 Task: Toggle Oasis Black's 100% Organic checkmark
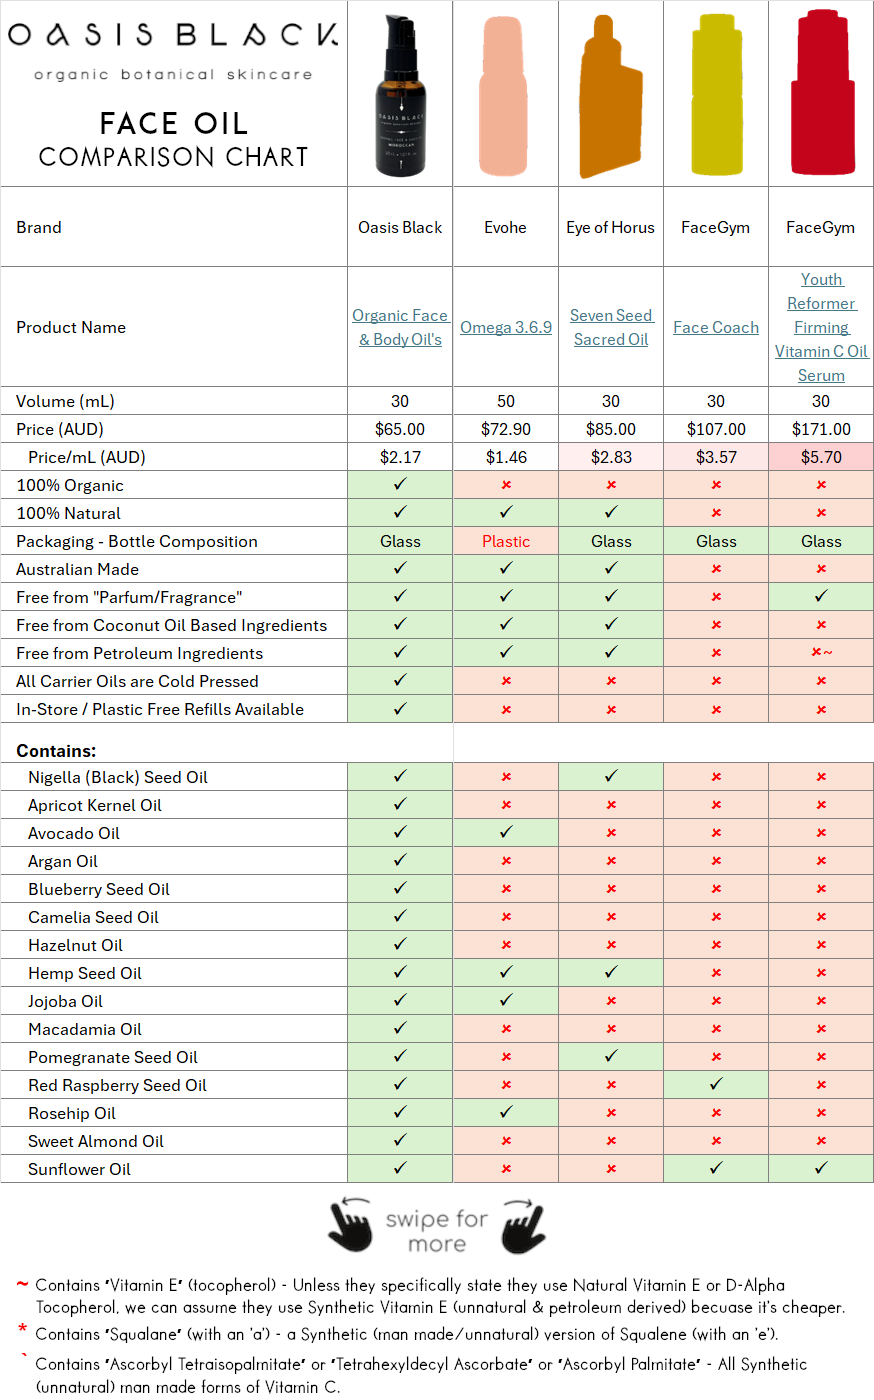click(x=399, y=485)
